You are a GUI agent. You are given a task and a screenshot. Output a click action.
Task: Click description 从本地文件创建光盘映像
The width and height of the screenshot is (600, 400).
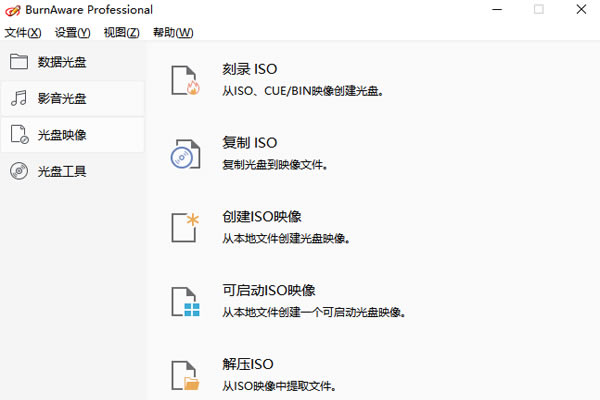coord(286,238)
